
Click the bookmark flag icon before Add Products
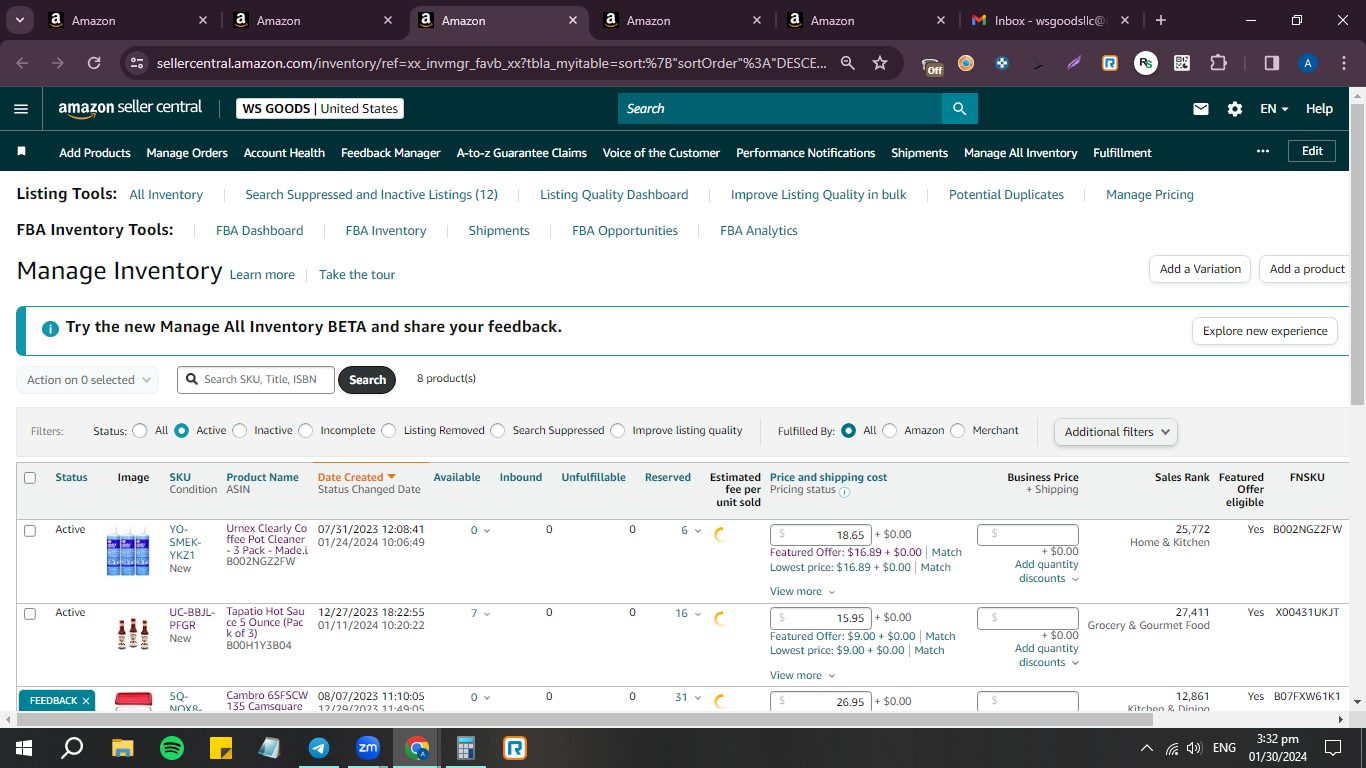coord(22,152)
